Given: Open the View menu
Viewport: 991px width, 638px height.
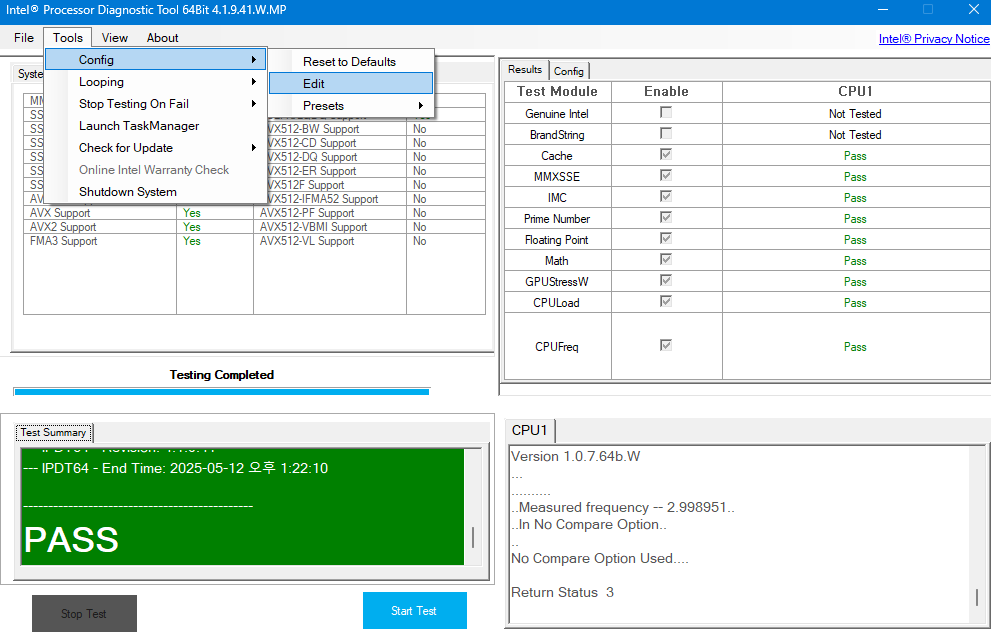Looking at the screenshot, I should (x=114, y=38).
